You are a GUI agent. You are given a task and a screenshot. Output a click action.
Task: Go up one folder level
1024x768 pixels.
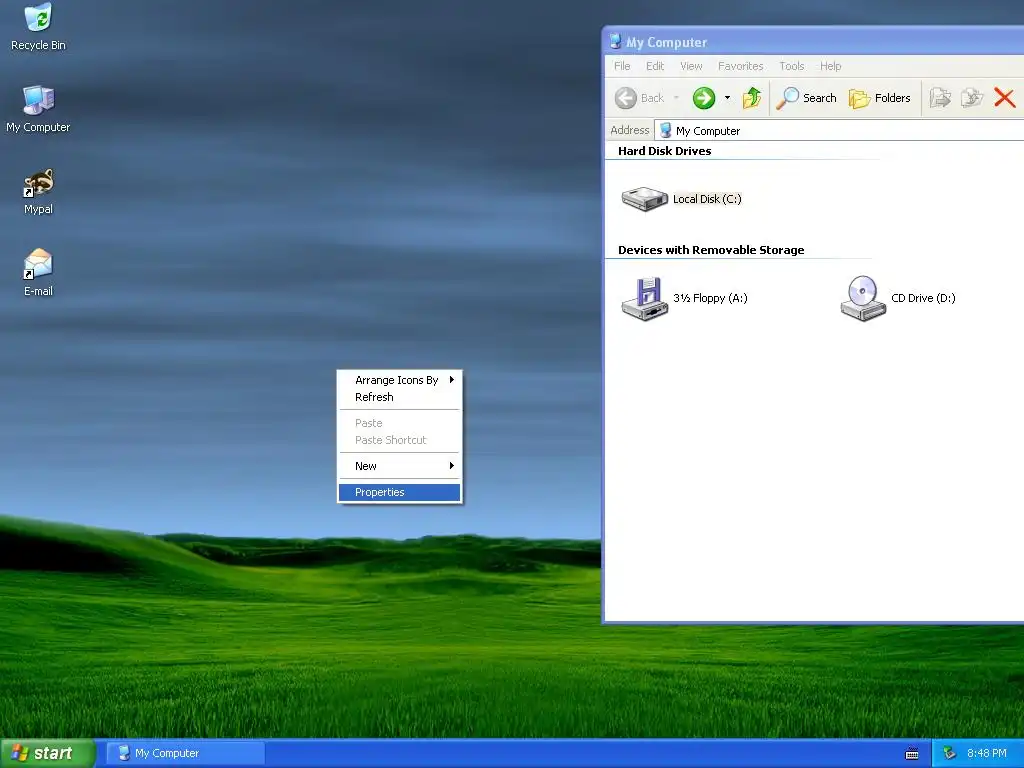point(752,98)
